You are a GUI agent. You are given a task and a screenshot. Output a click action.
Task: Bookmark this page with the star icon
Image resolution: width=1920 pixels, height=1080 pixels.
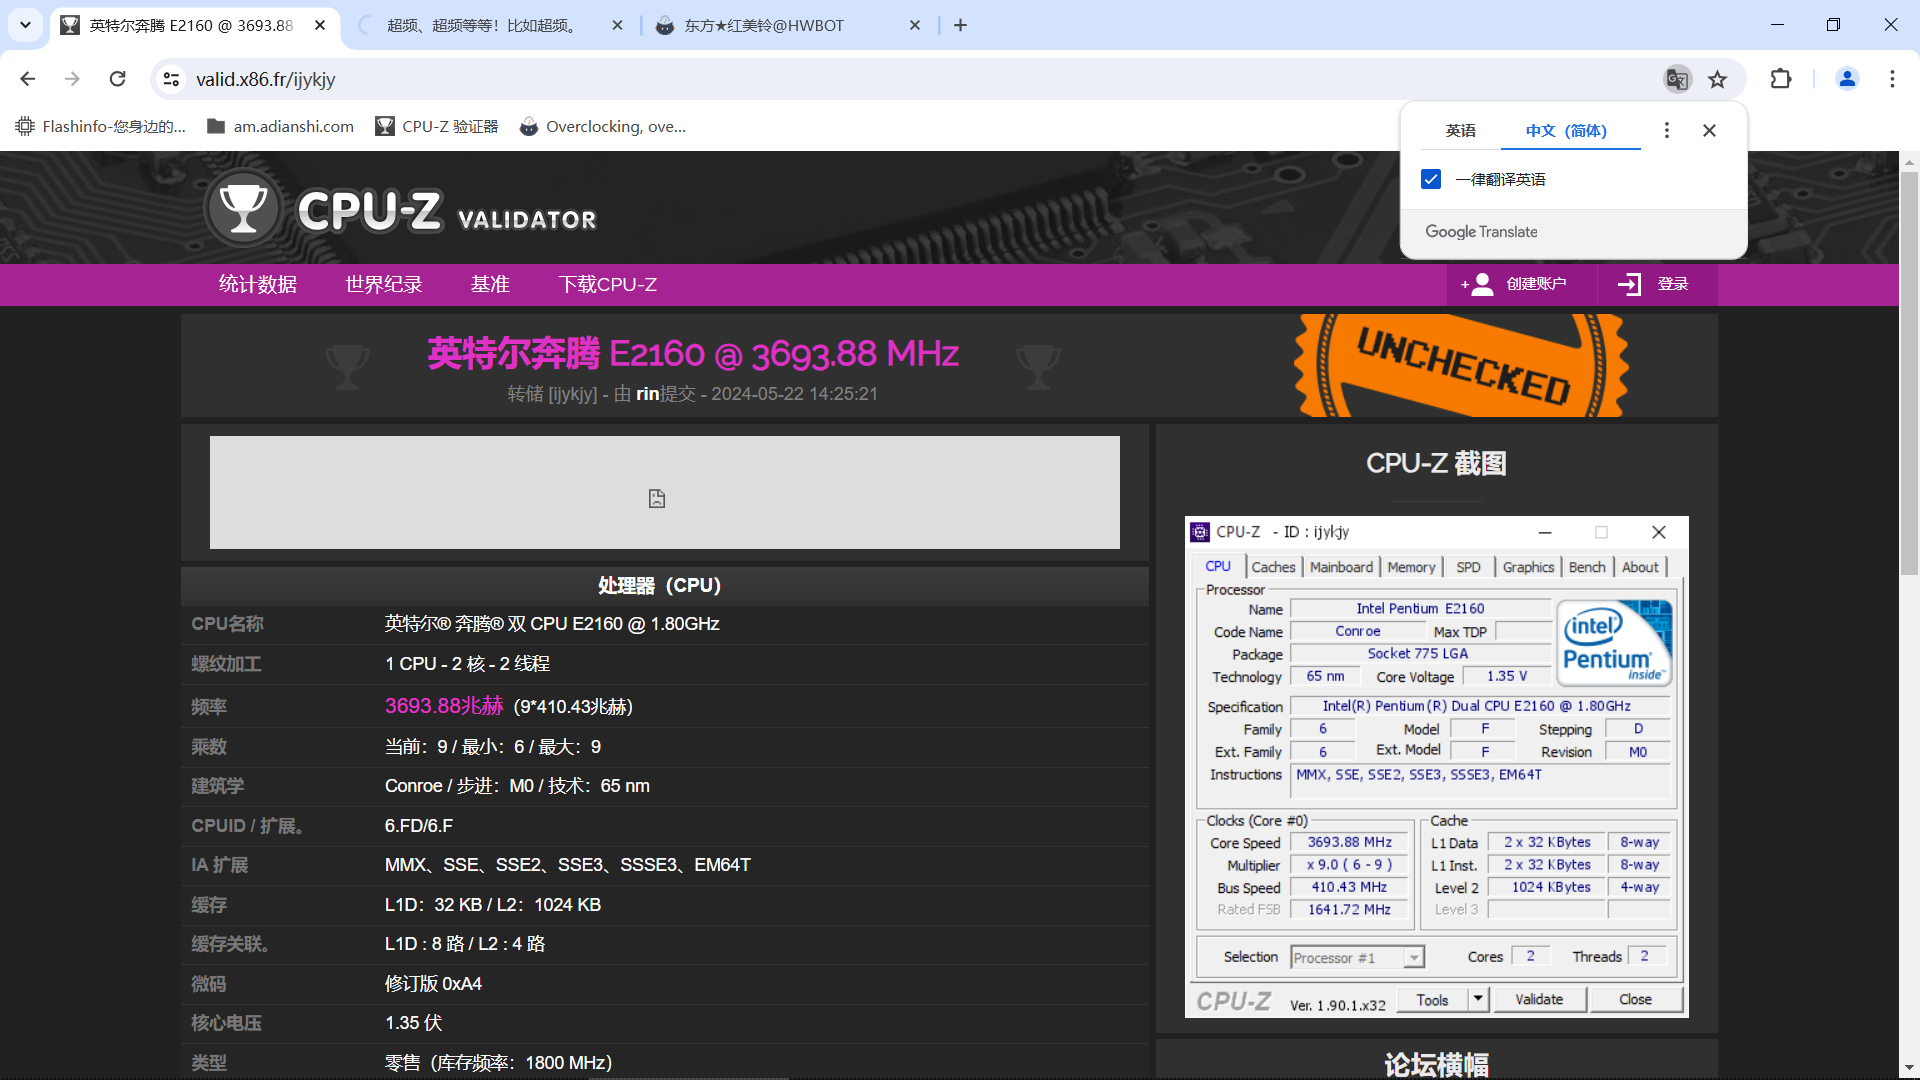[x=1718, y=79]
